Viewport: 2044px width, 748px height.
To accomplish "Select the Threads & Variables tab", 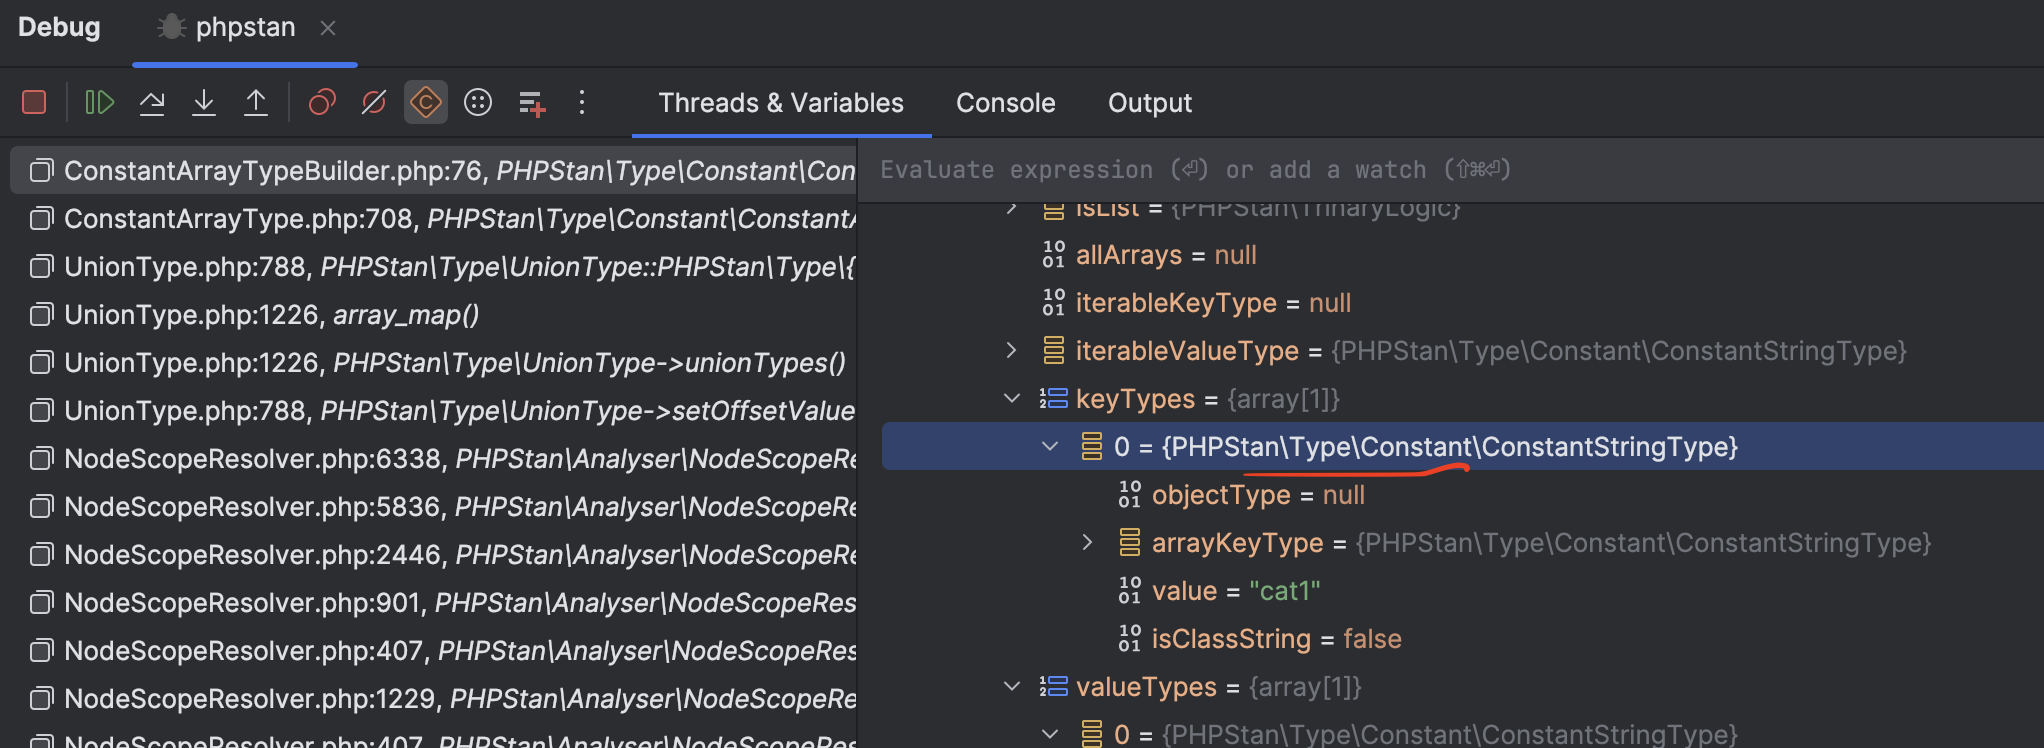I will (x=780, y=103).
